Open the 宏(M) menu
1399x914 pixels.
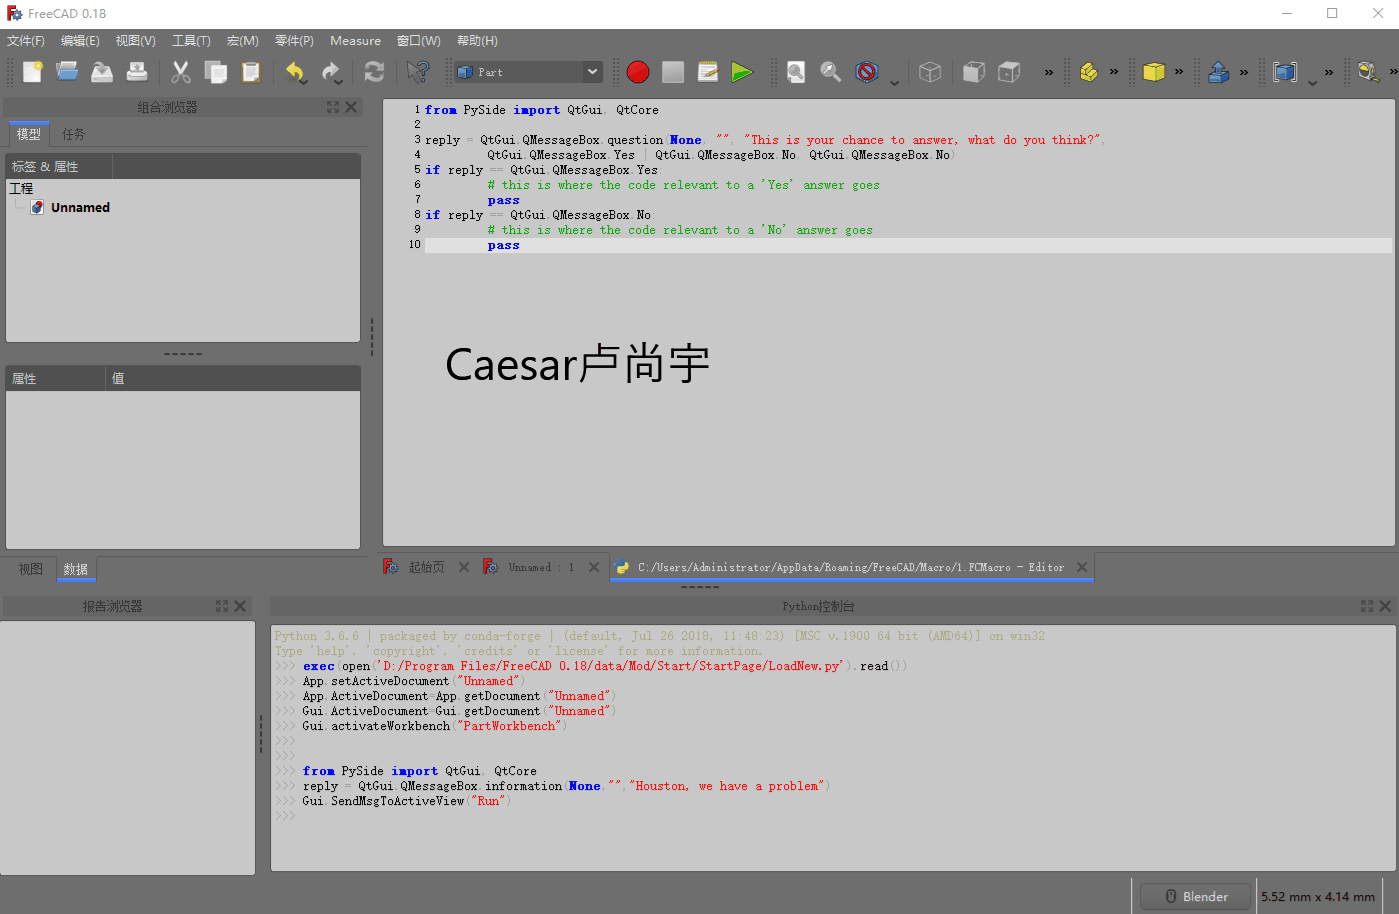(242, 40)
